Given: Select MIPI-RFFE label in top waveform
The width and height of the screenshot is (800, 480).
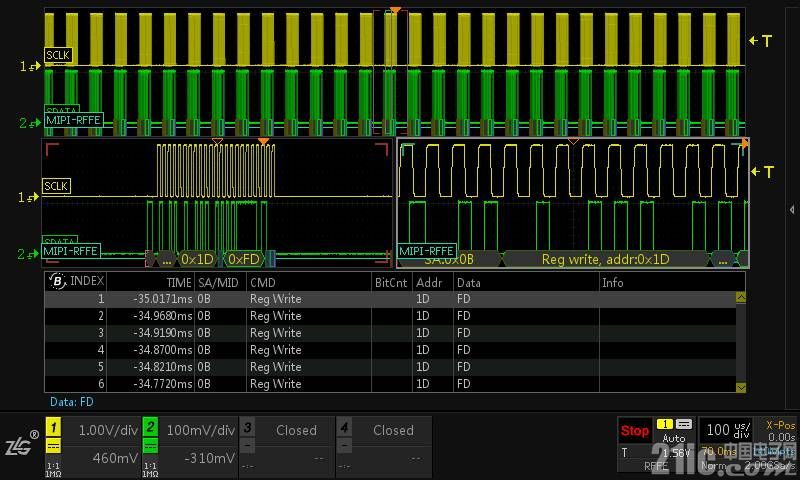Looking at the screenshot, I should tap(73, 120).
